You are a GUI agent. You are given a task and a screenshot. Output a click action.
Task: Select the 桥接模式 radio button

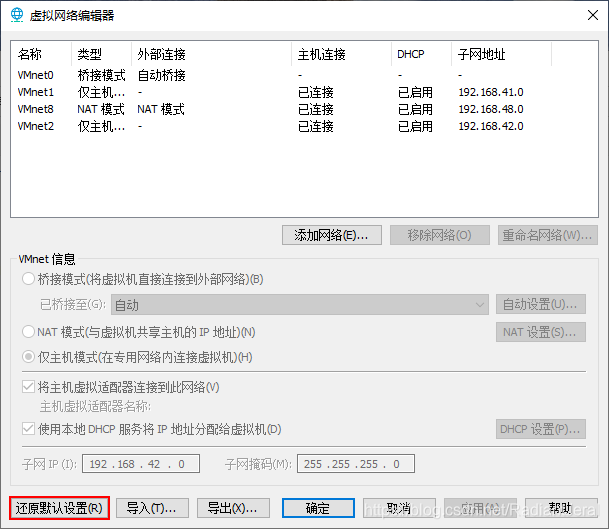[x=28, y=279]
